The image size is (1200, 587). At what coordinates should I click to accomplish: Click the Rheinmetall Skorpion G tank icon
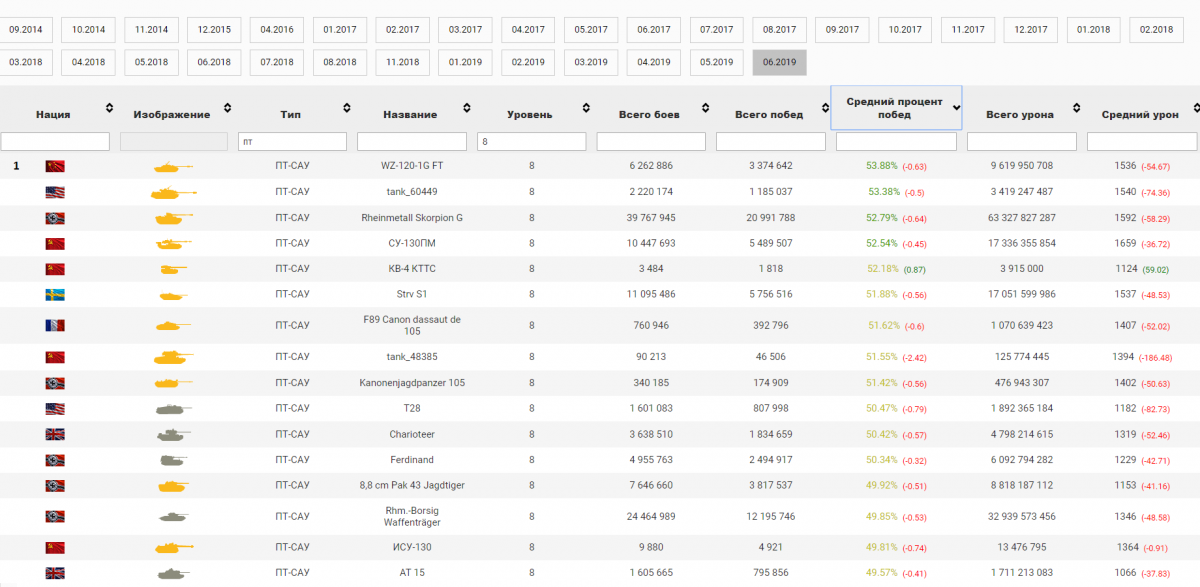pyautogui.click(x=172, y=217)
